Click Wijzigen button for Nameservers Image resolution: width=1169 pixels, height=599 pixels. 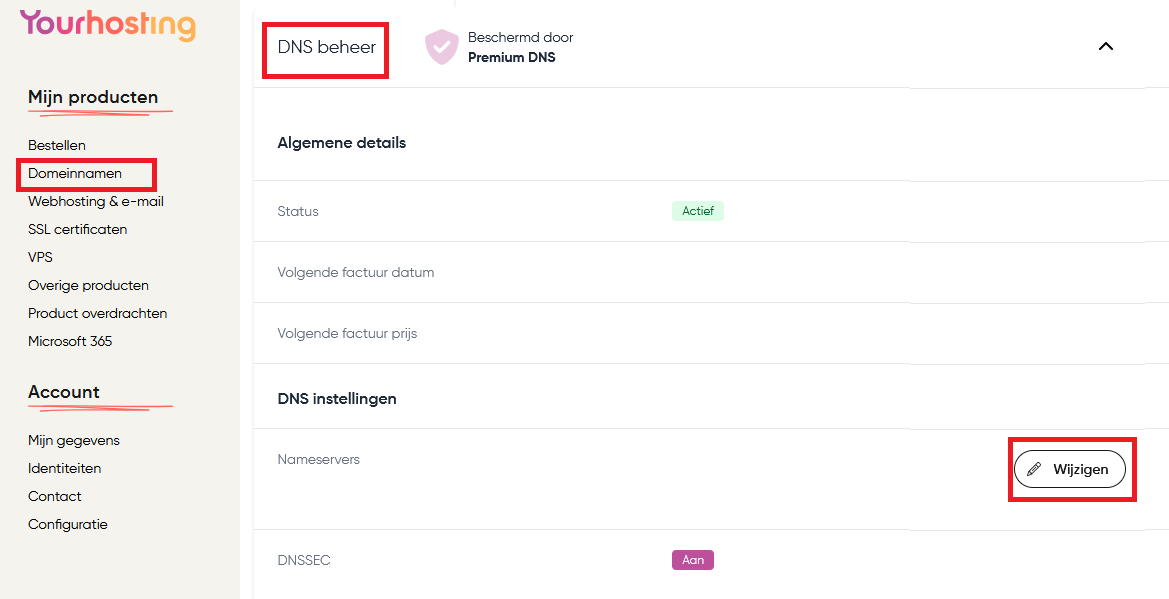pos(1070,469)
